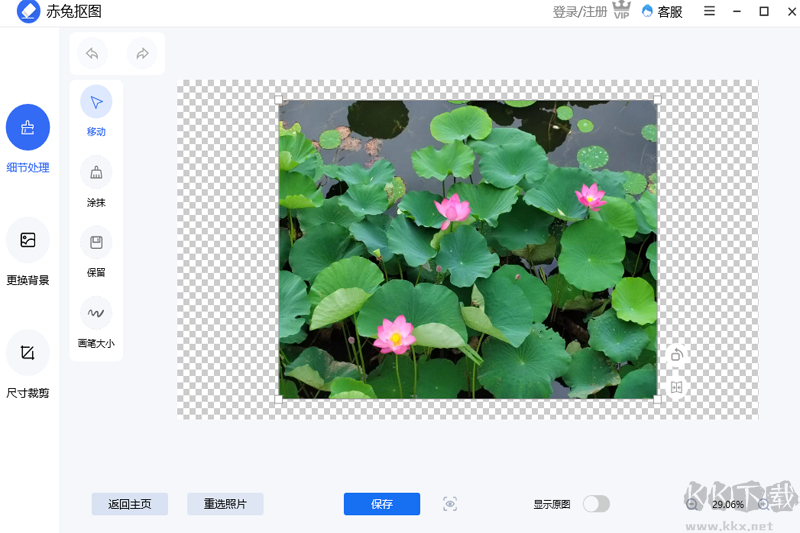Open the Detail Processing (细节处理) tab

click(x=28, y=127)
